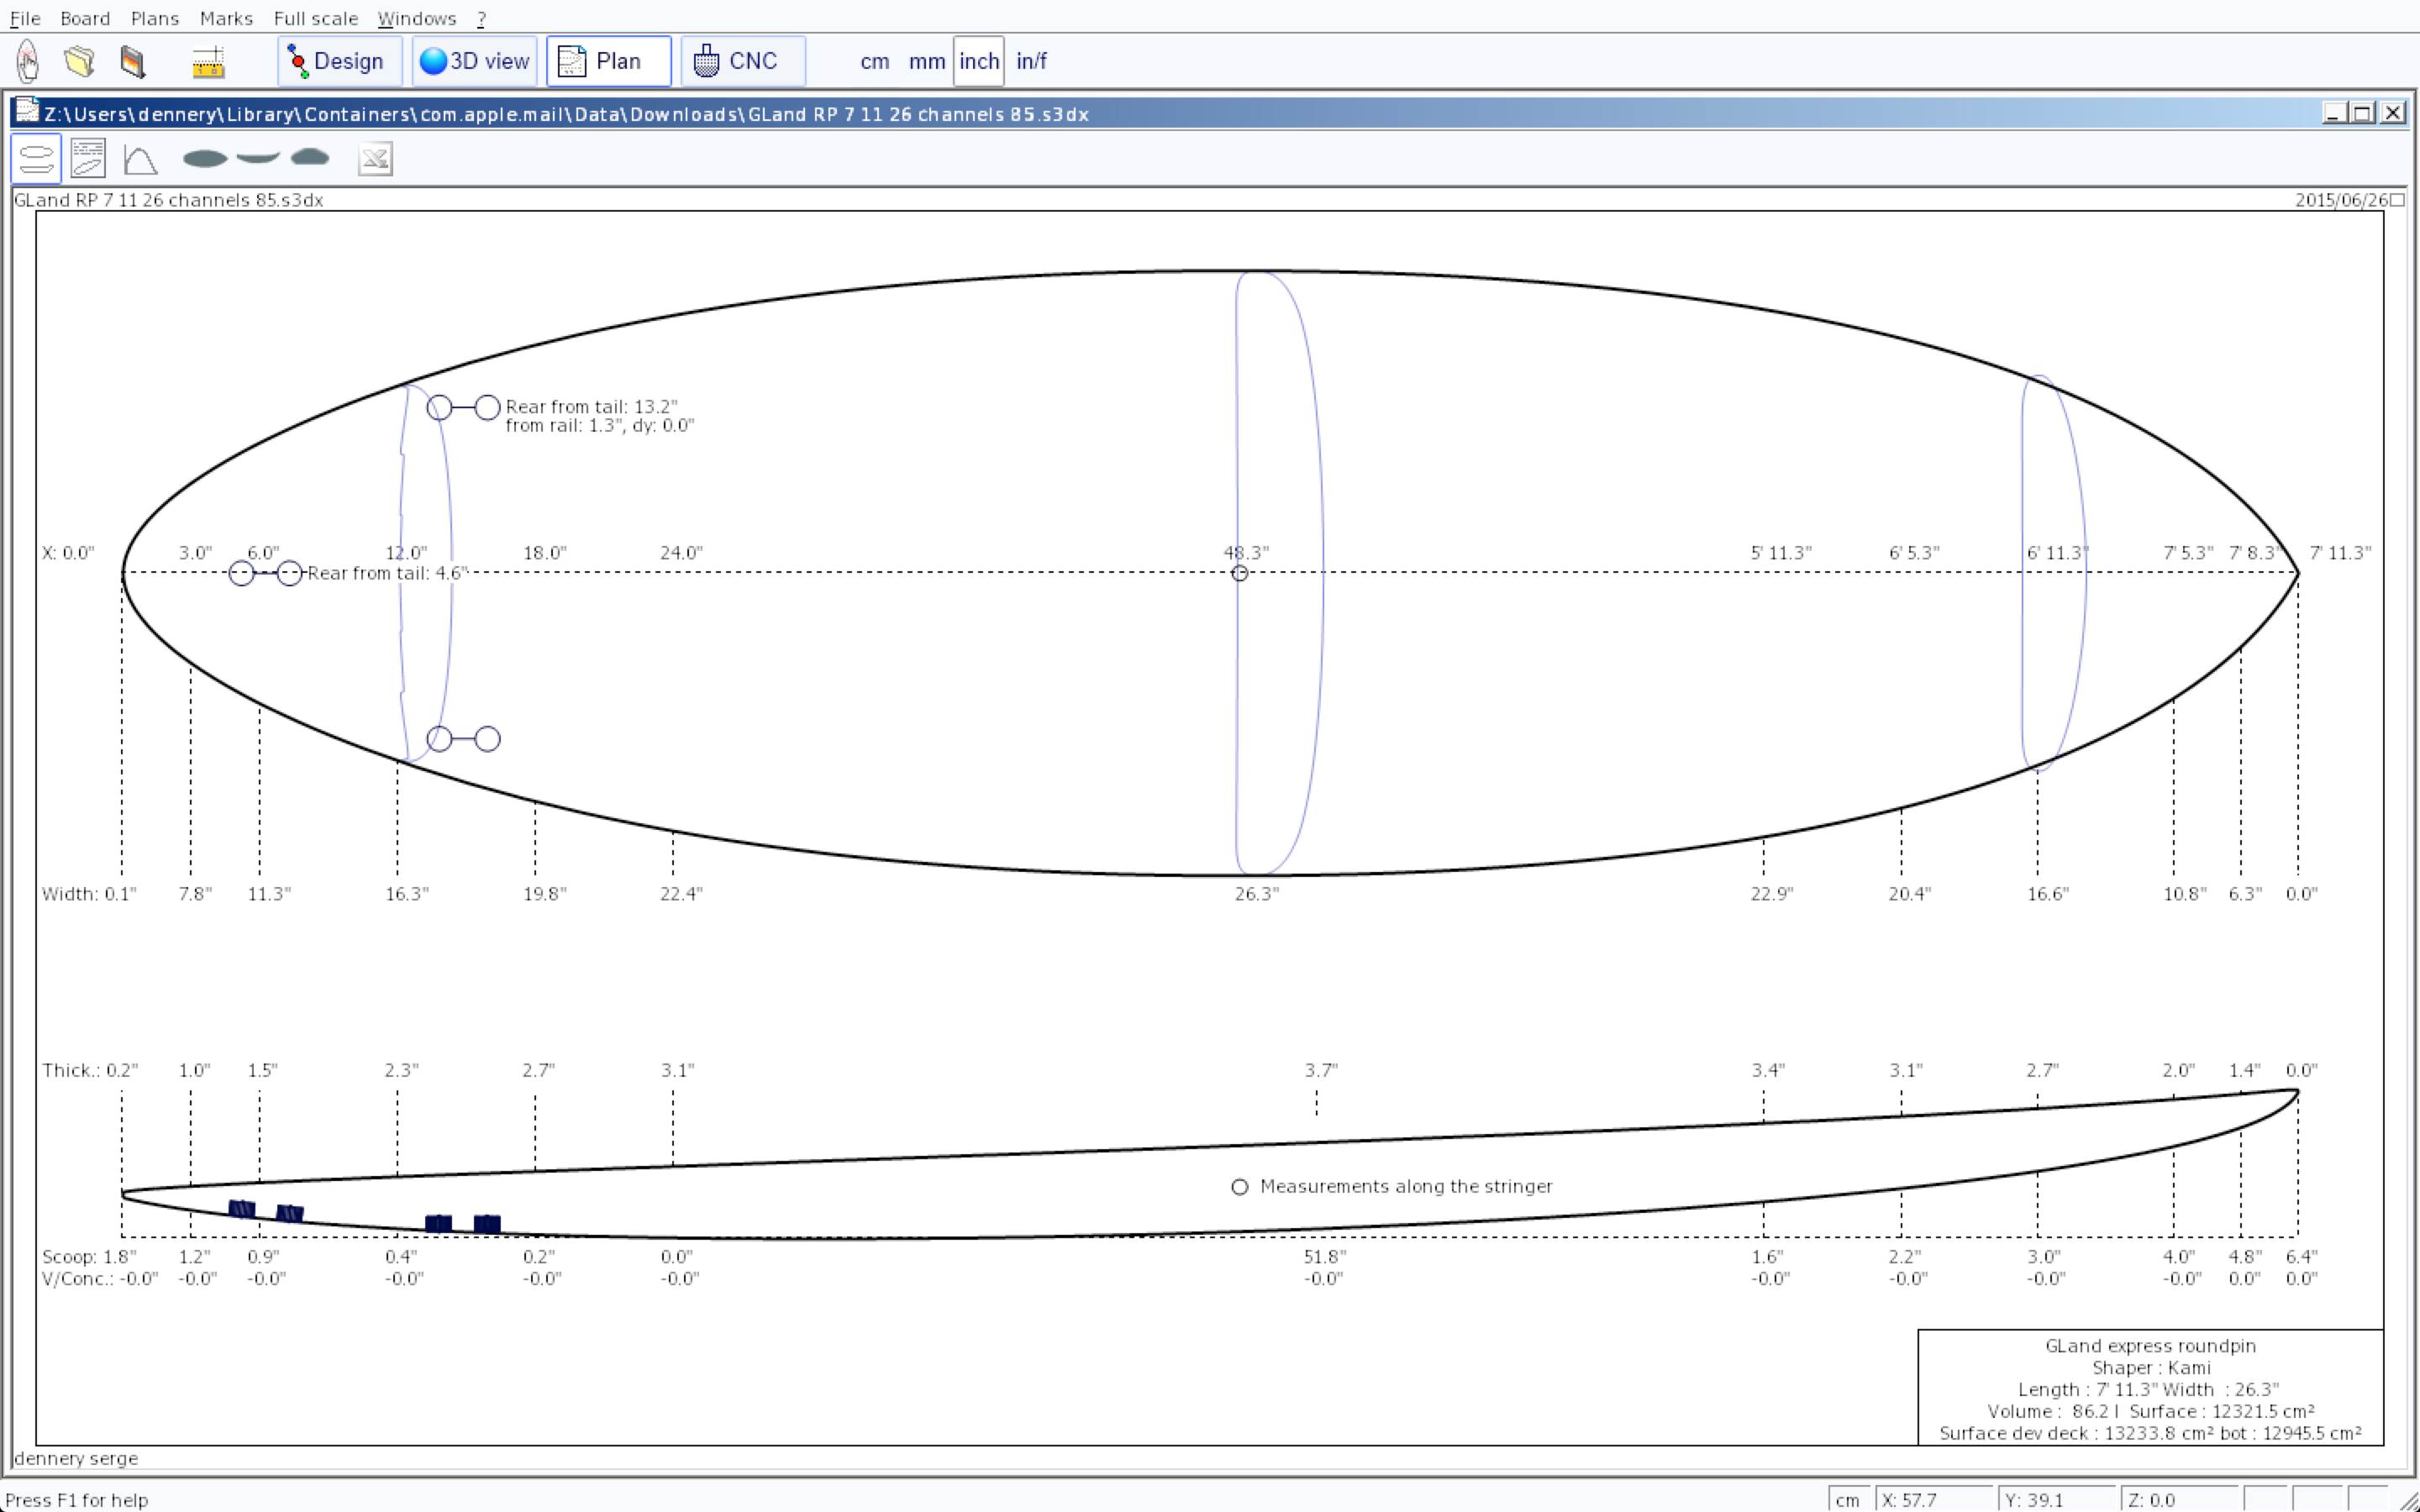Click the 'Measurements along the stringer' marker circle

click(x=1239, y=1187)
